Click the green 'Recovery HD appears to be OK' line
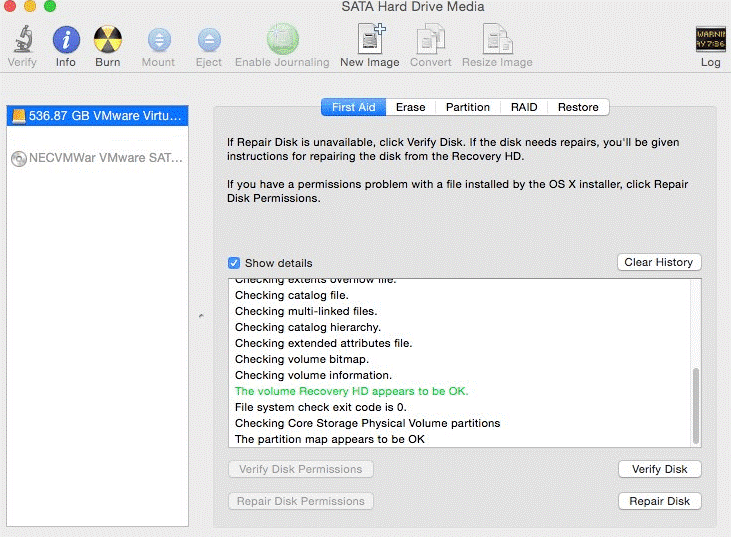This screenshot has height=537, width=731. [x=352, y=391]
